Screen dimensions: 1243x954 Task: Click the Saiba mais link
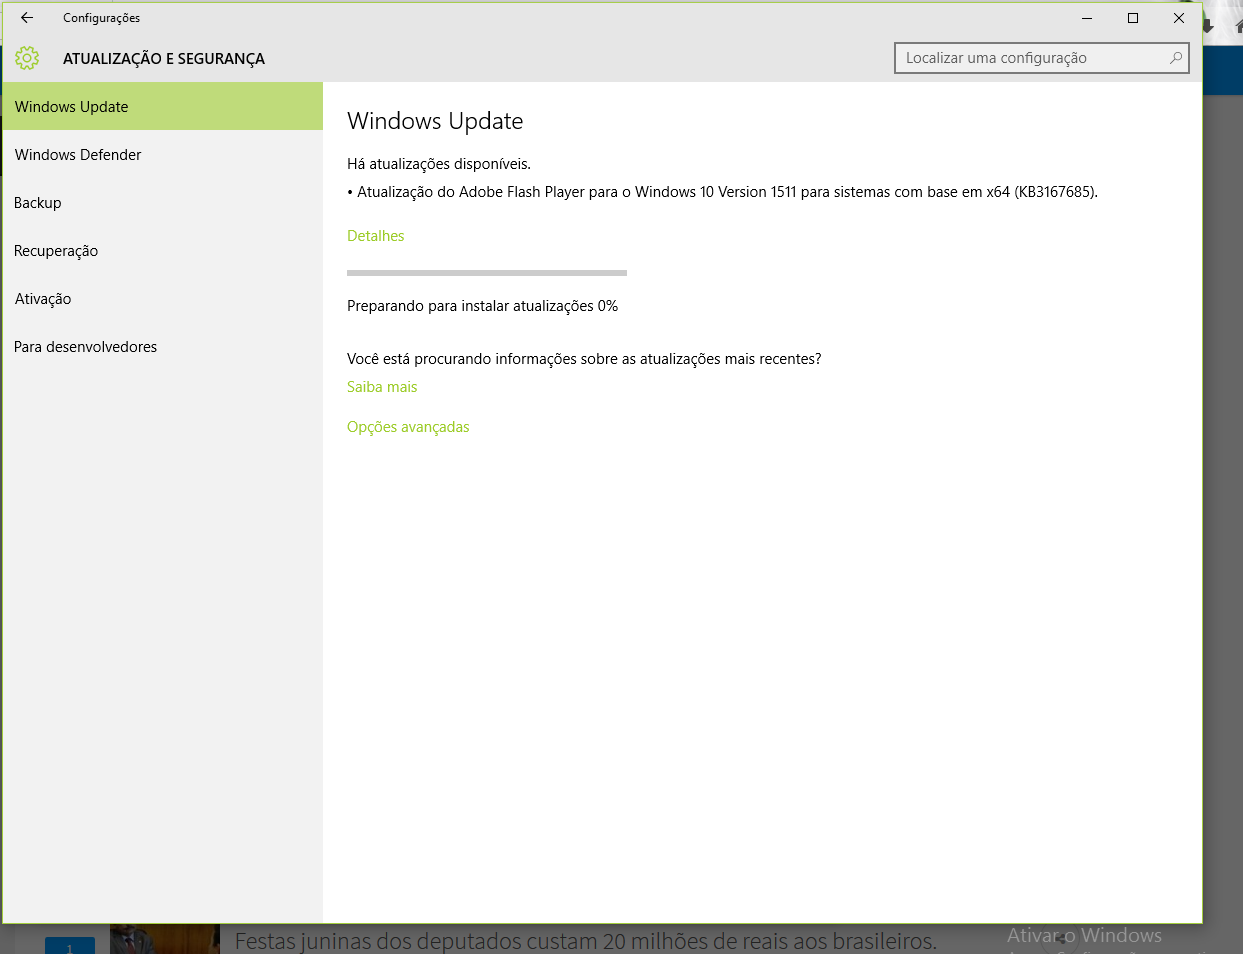(x=382, y=387)
